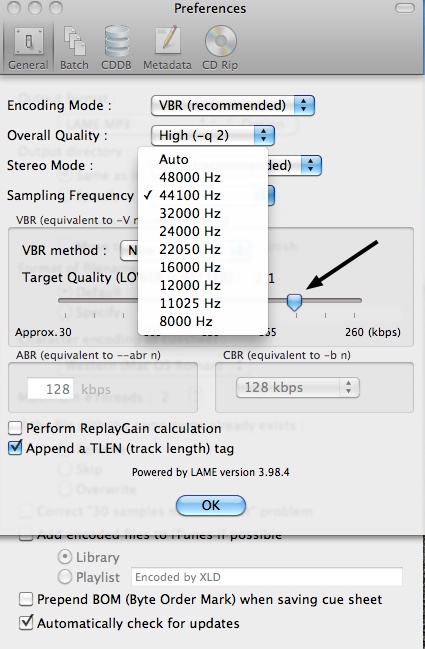The height and width of the screenshot is (649, 425).
Task: Enable Prepend BOM when saving cue sheet
Action: tap(26, 599)
